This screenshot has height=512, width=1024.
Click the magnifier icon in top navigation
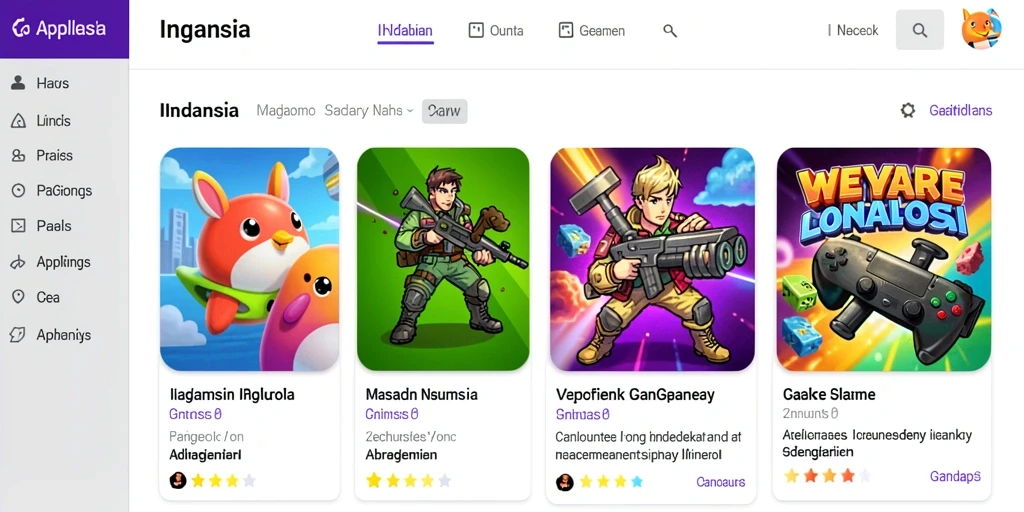point(670,30)
